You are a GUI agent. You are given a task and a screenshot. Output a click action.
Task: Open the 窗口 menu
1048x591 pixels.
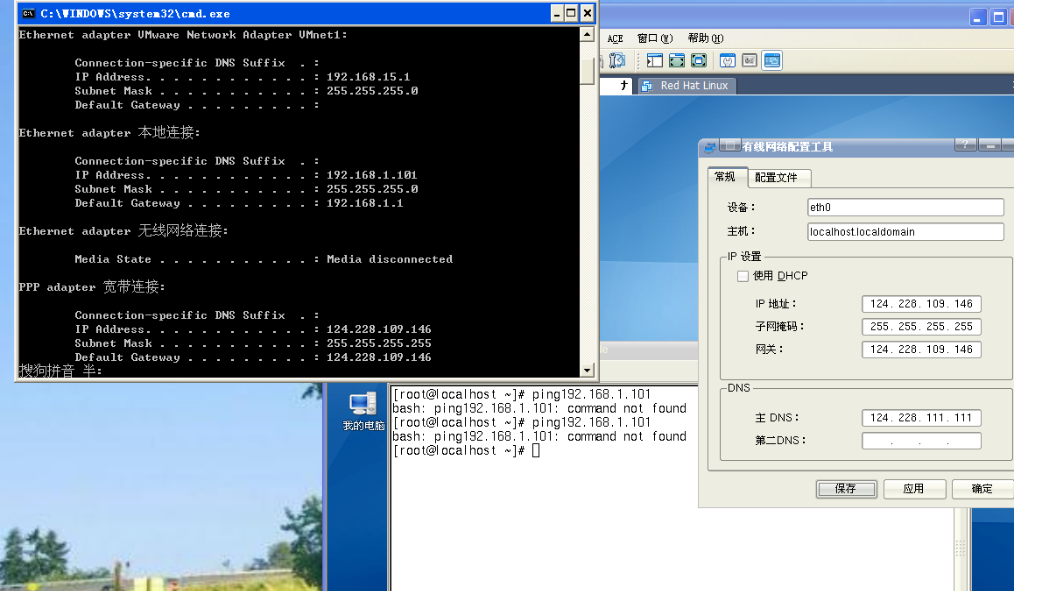coord(654,39)
